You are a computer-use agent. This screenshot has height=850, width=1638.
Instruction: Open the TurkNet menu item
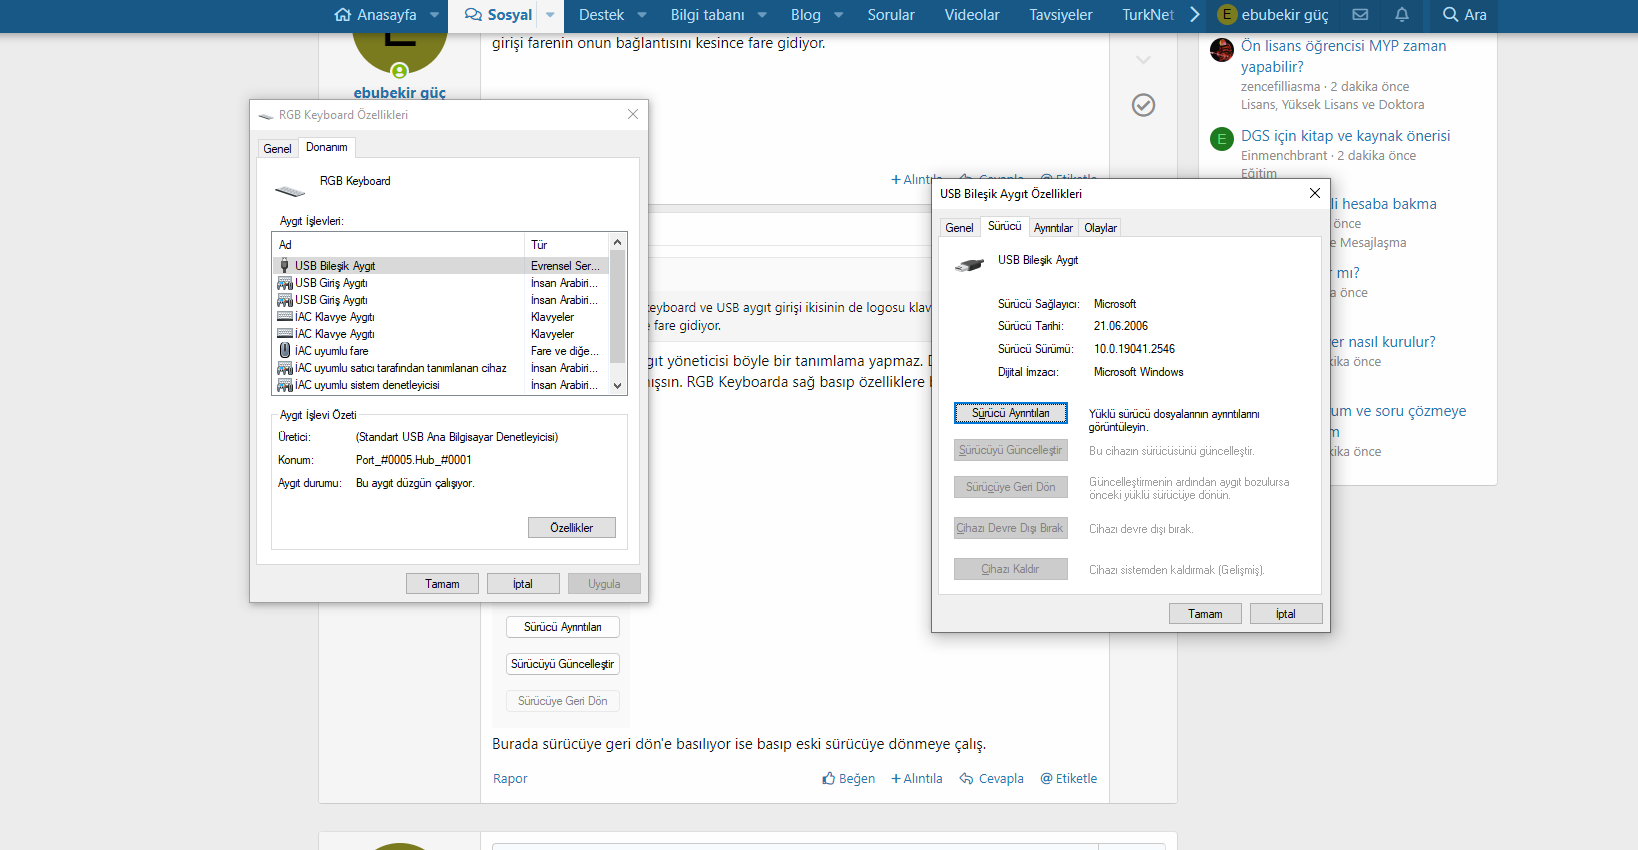(1148, 15)
